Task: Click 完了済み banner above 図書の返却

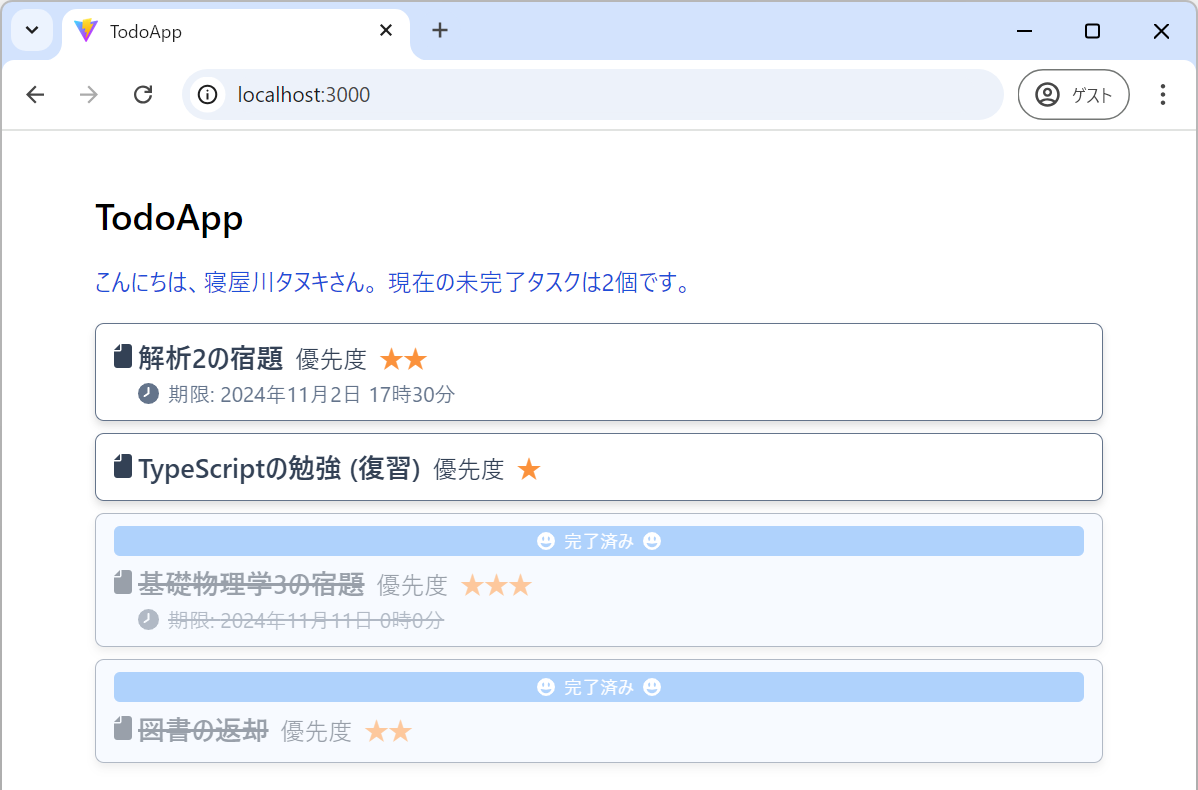Action: [598, 687]
